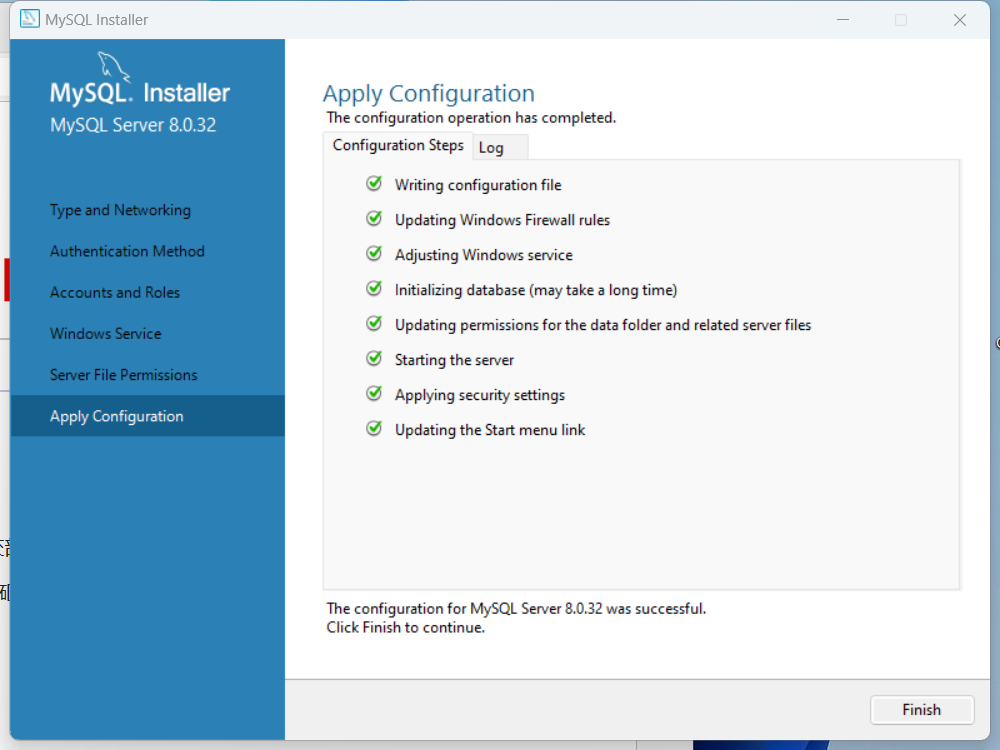
Task: Click green check for Starting the server
Action: pos(374,359)
